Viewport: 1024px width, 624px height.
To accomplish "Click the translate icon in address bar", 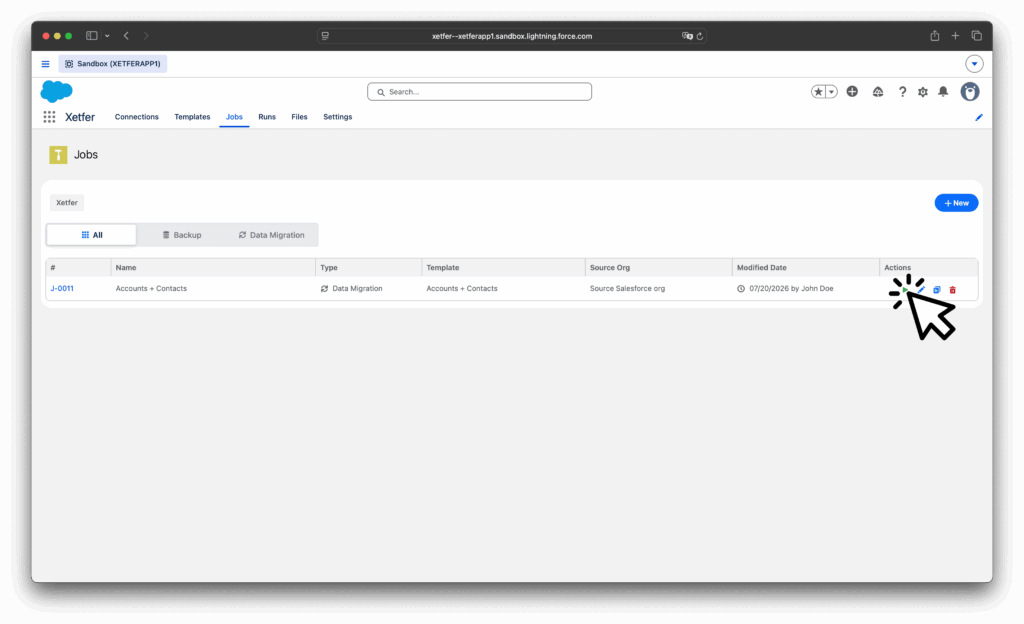I will click(687, 36).
